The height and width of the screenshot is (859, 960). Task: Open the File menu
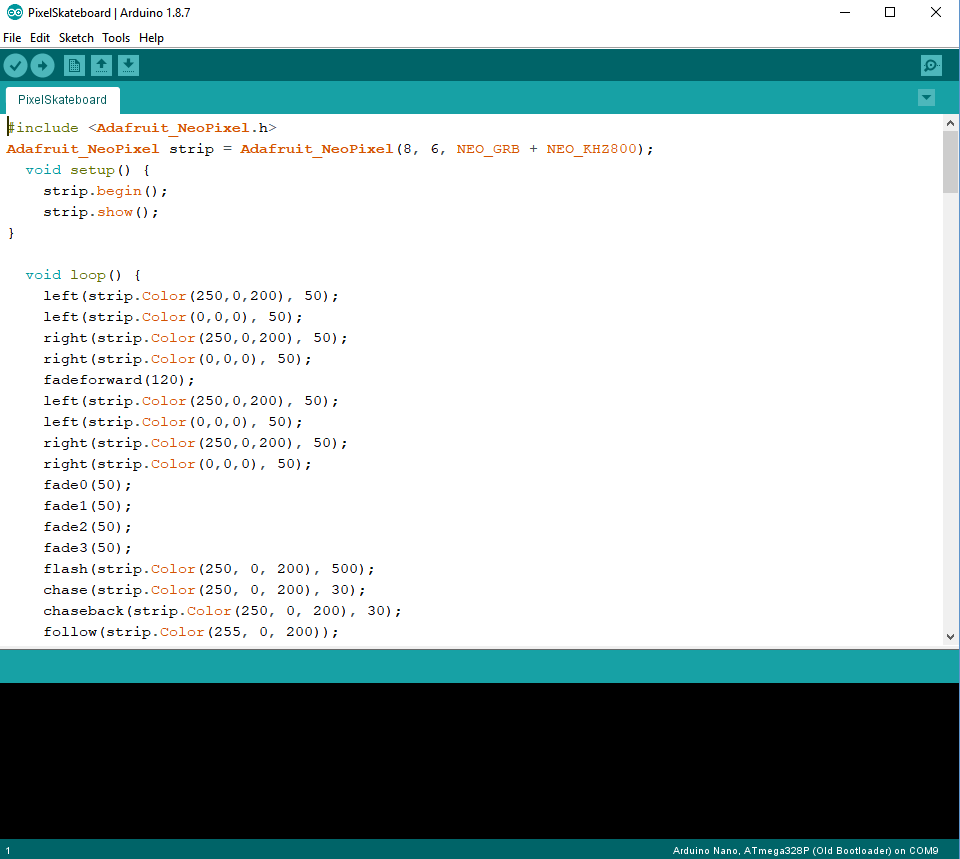[x=12, y=38]
